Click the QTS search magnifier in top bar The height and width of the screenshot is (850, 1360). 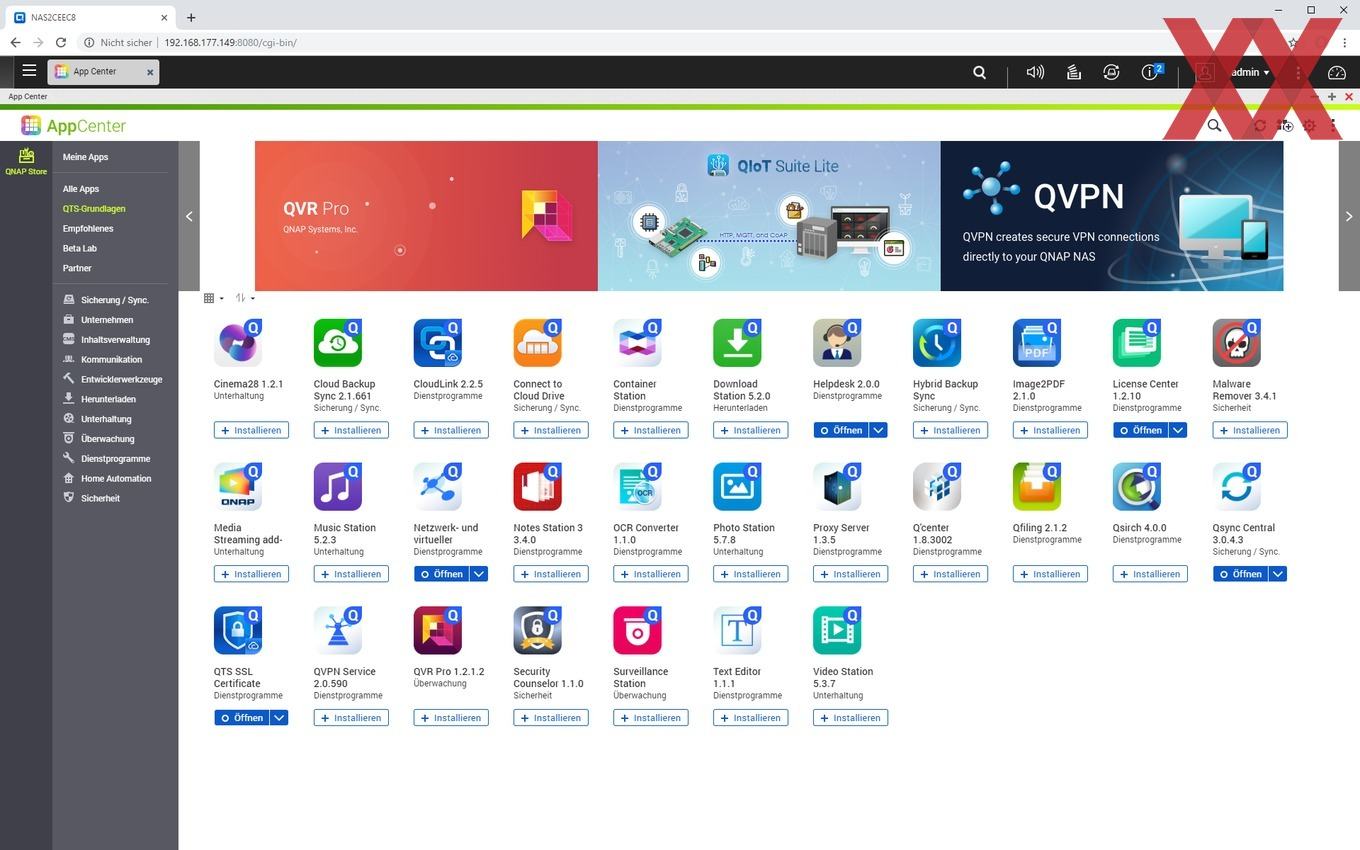tap(980, 72)
